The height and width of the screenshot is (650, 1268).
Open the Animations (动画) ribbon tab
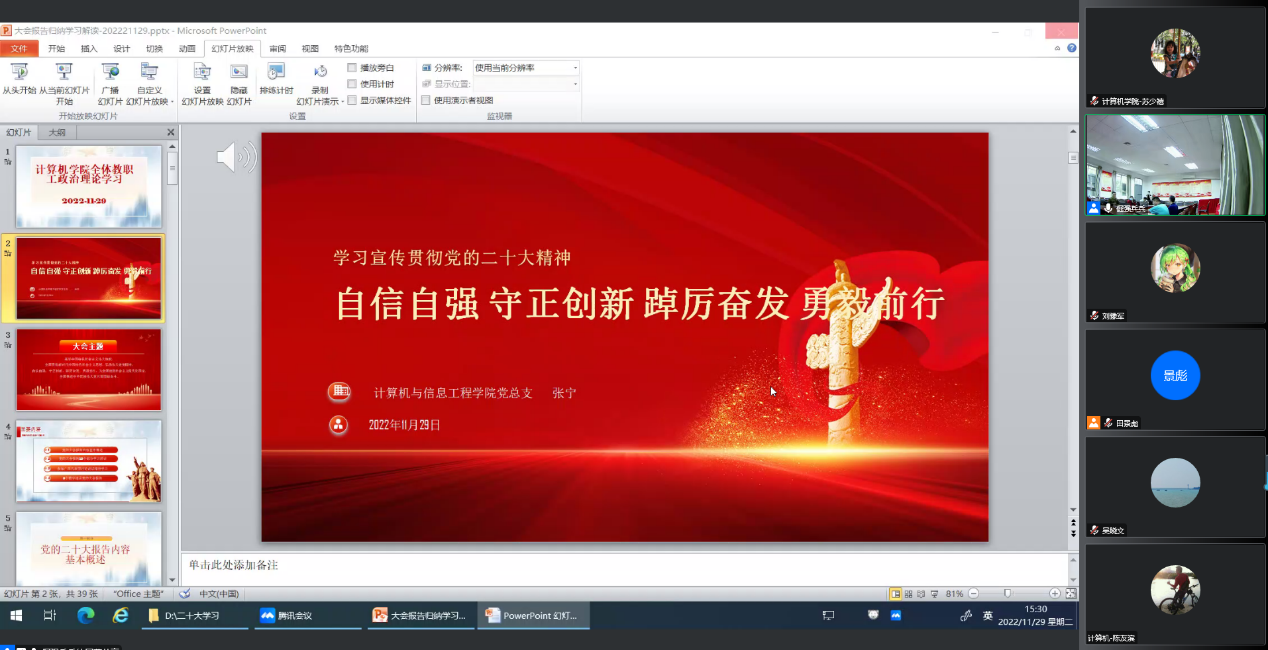(x=187, y=48)
